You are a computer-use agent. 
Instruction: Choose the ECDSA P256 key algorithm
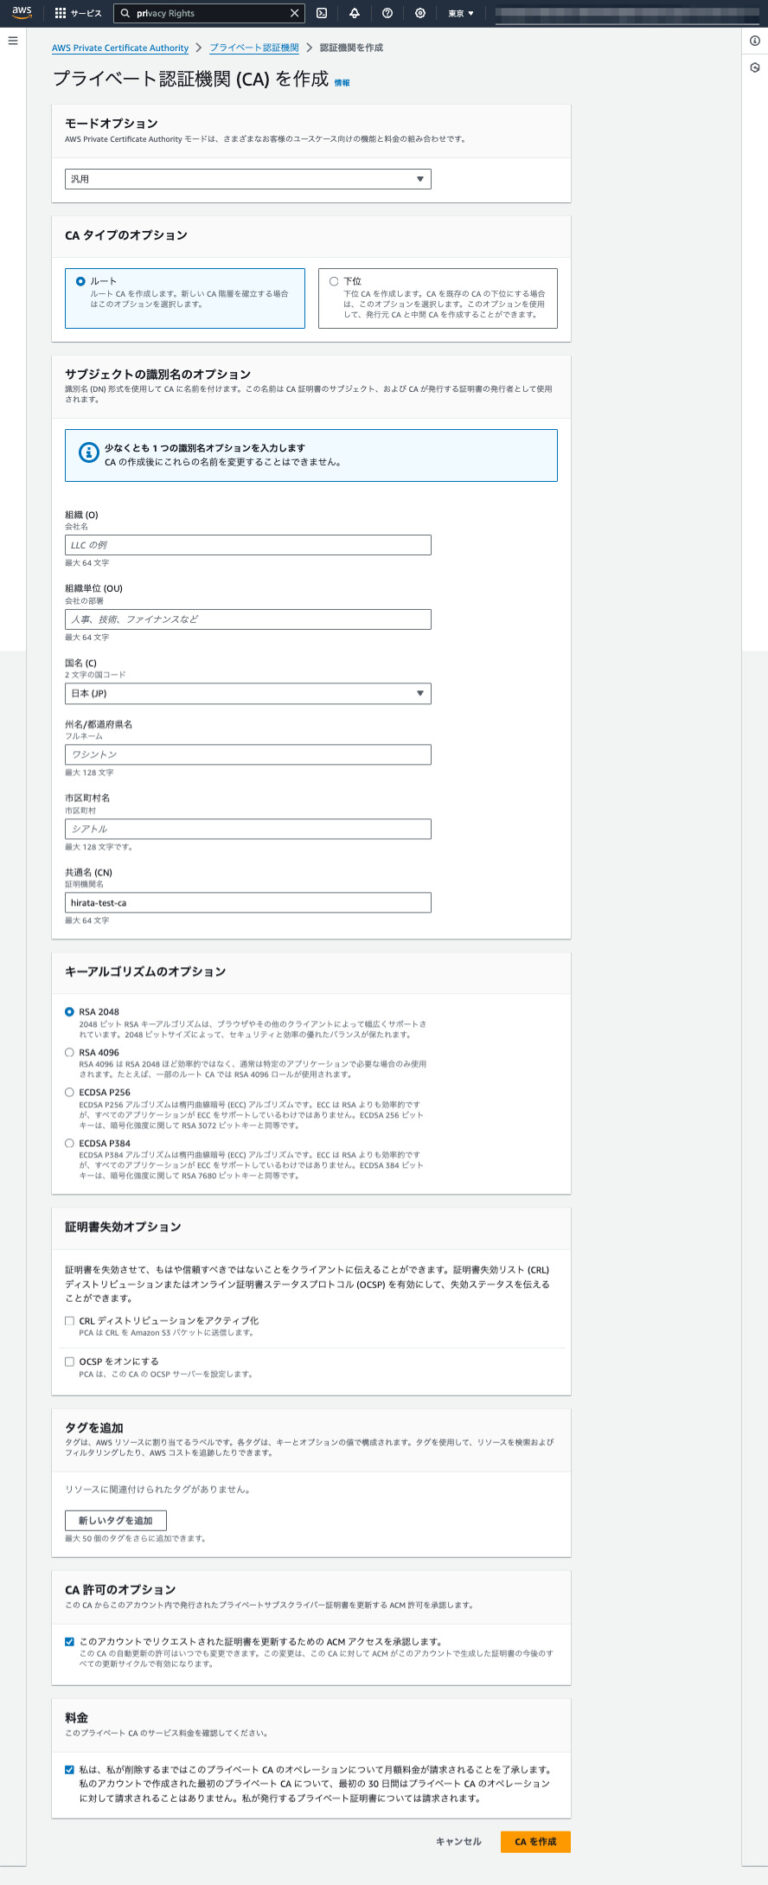click(x=70, y=1093)
